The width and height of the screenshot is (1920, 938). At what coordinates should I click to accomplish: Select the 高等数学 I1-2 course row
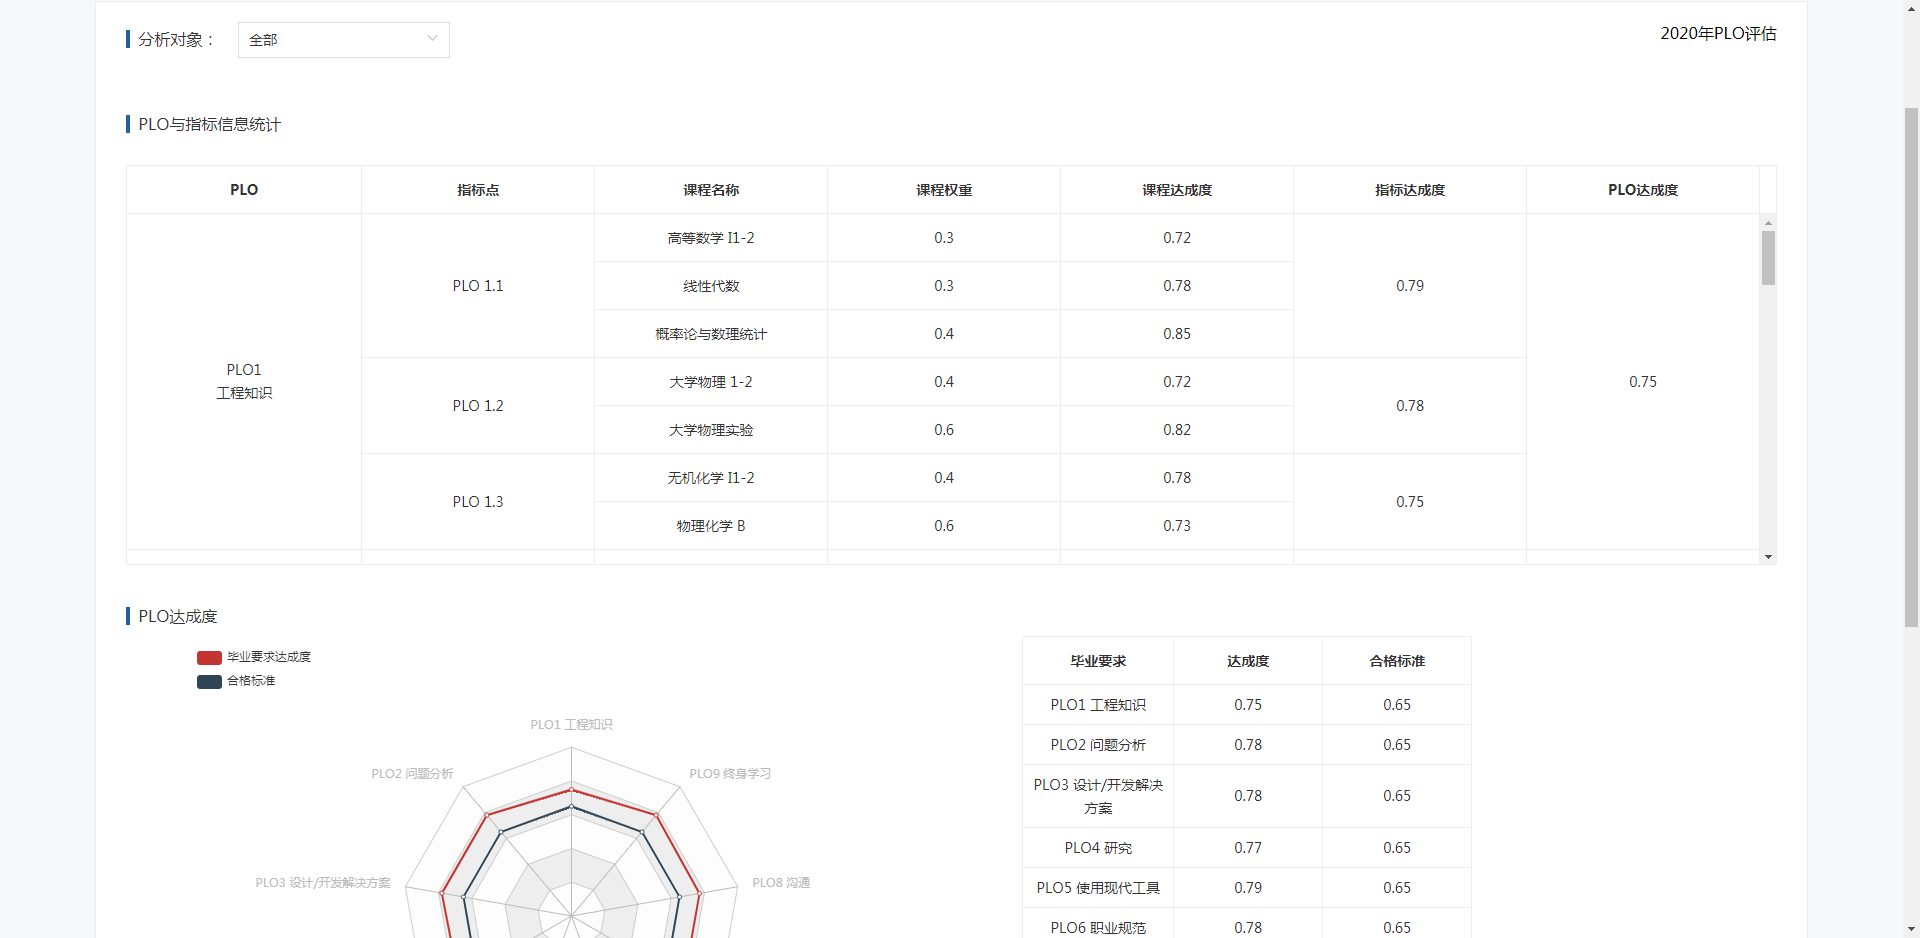click(x=710, y=238)
